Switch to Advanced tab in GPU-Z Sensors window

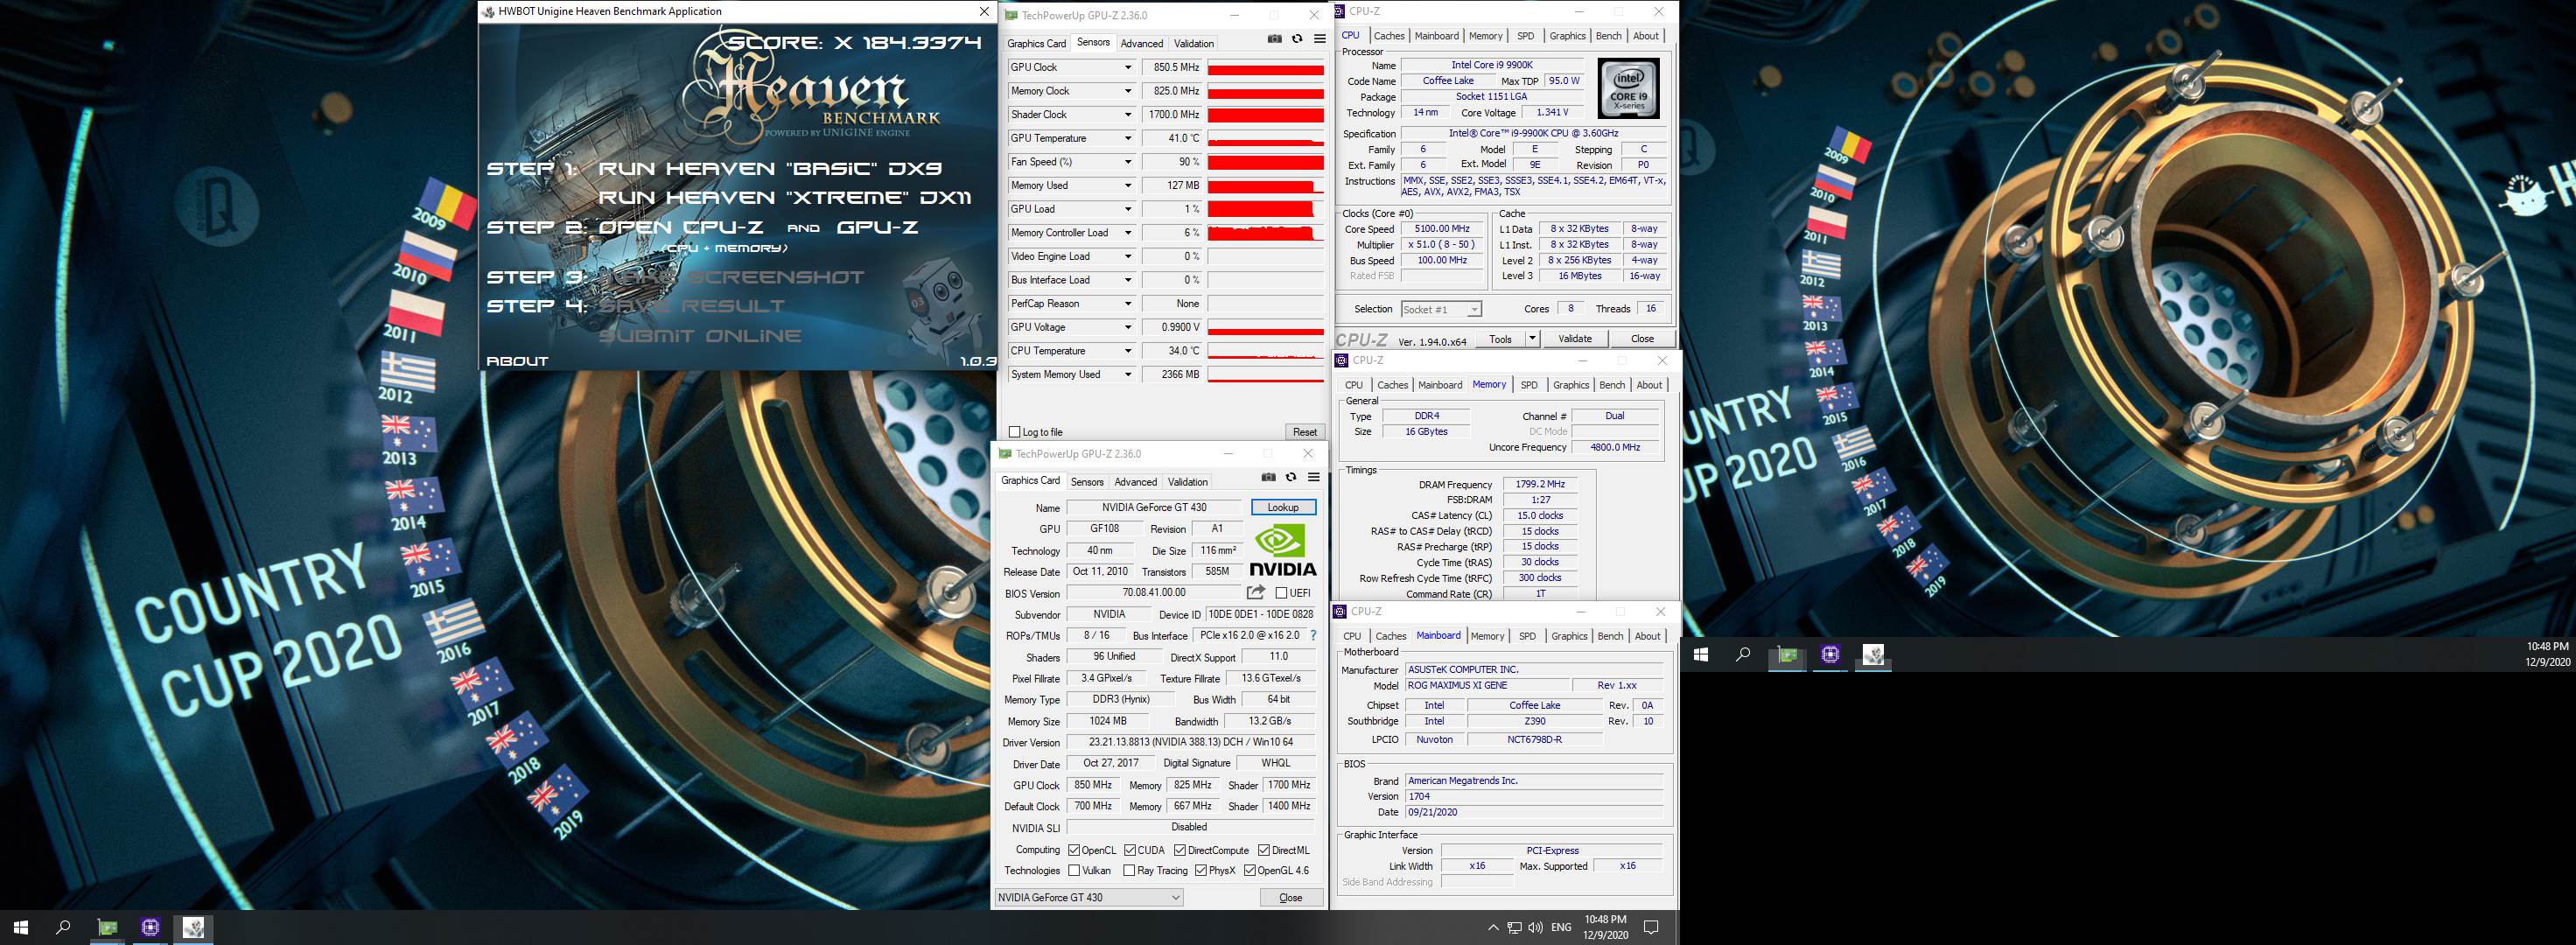pyautogui.click(x=1141, y=43)
